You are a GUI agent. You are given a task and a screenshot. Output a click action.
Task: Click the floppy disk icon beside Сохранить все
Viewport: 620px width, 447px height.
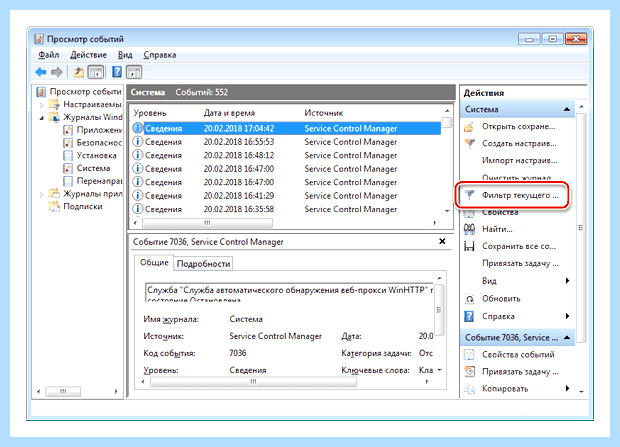coord(469,246)
